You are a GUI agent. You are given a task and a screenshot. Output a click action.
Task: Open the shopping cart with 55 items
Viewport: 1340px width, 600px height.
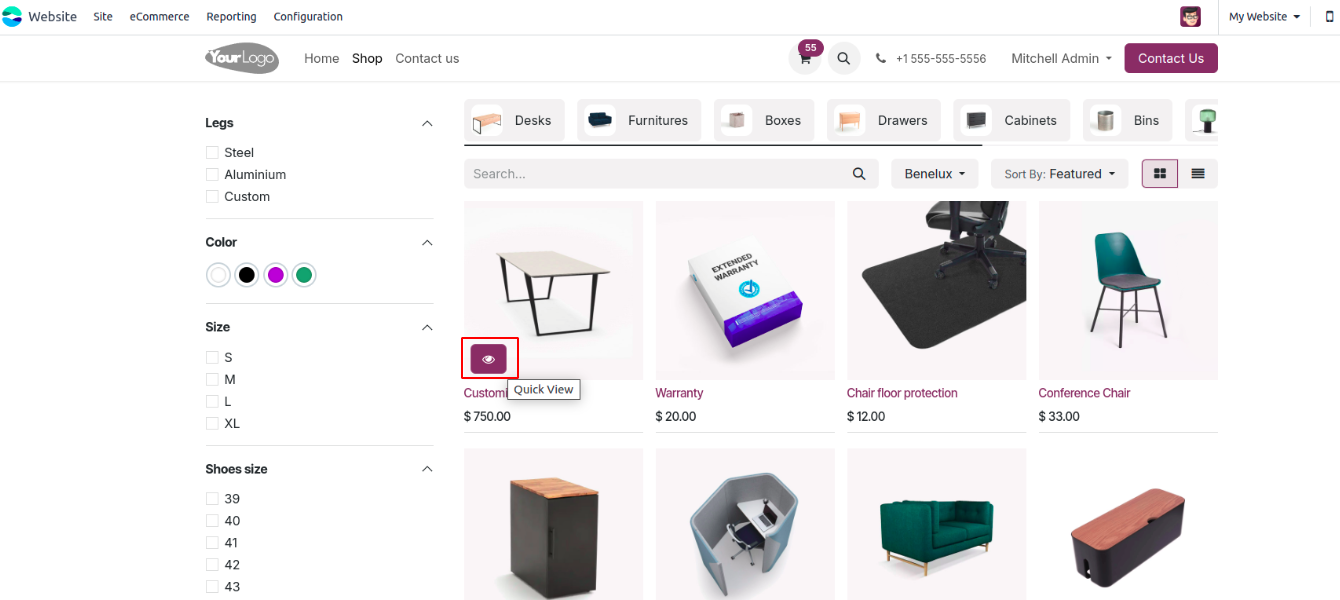[x=805, y=58]
